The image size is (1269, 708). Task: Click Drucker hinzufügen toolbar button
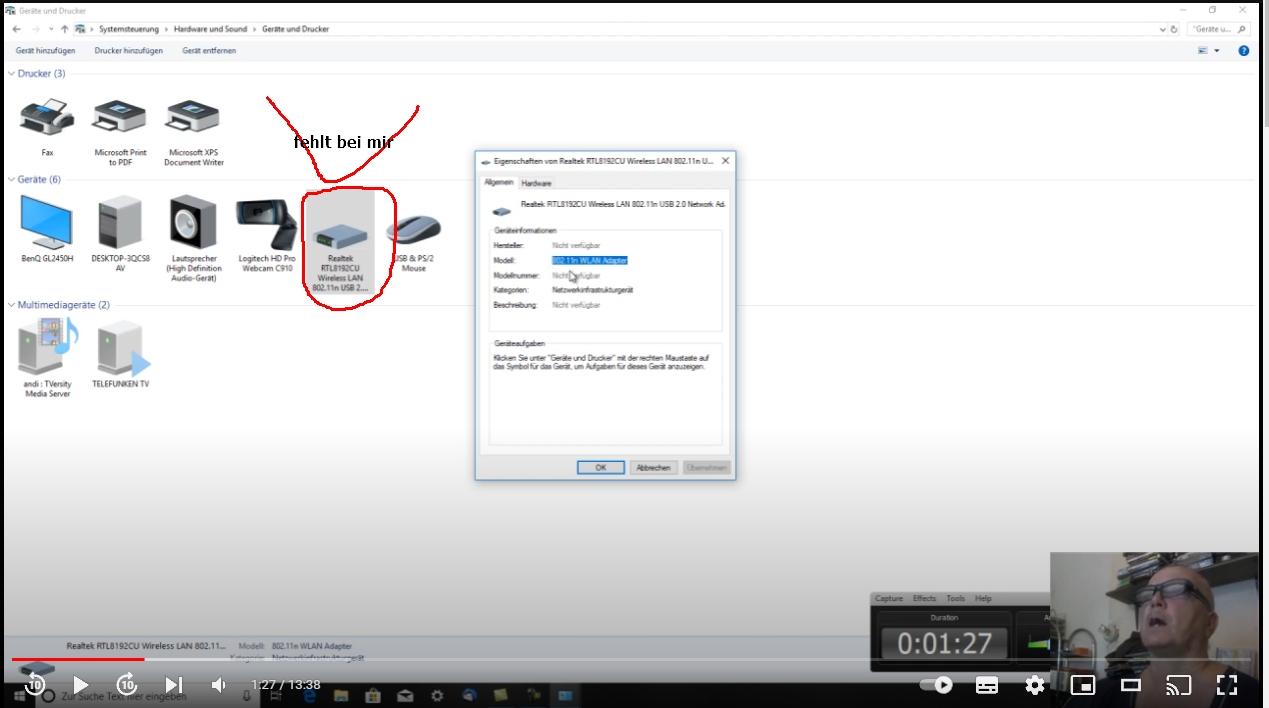(129, 50)
